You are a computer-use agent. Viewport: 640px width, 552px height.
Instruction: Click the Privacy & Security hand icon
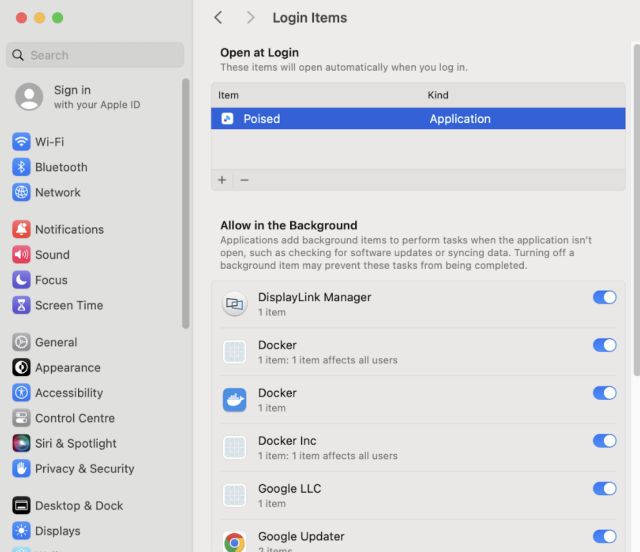[x=21, y=468]
